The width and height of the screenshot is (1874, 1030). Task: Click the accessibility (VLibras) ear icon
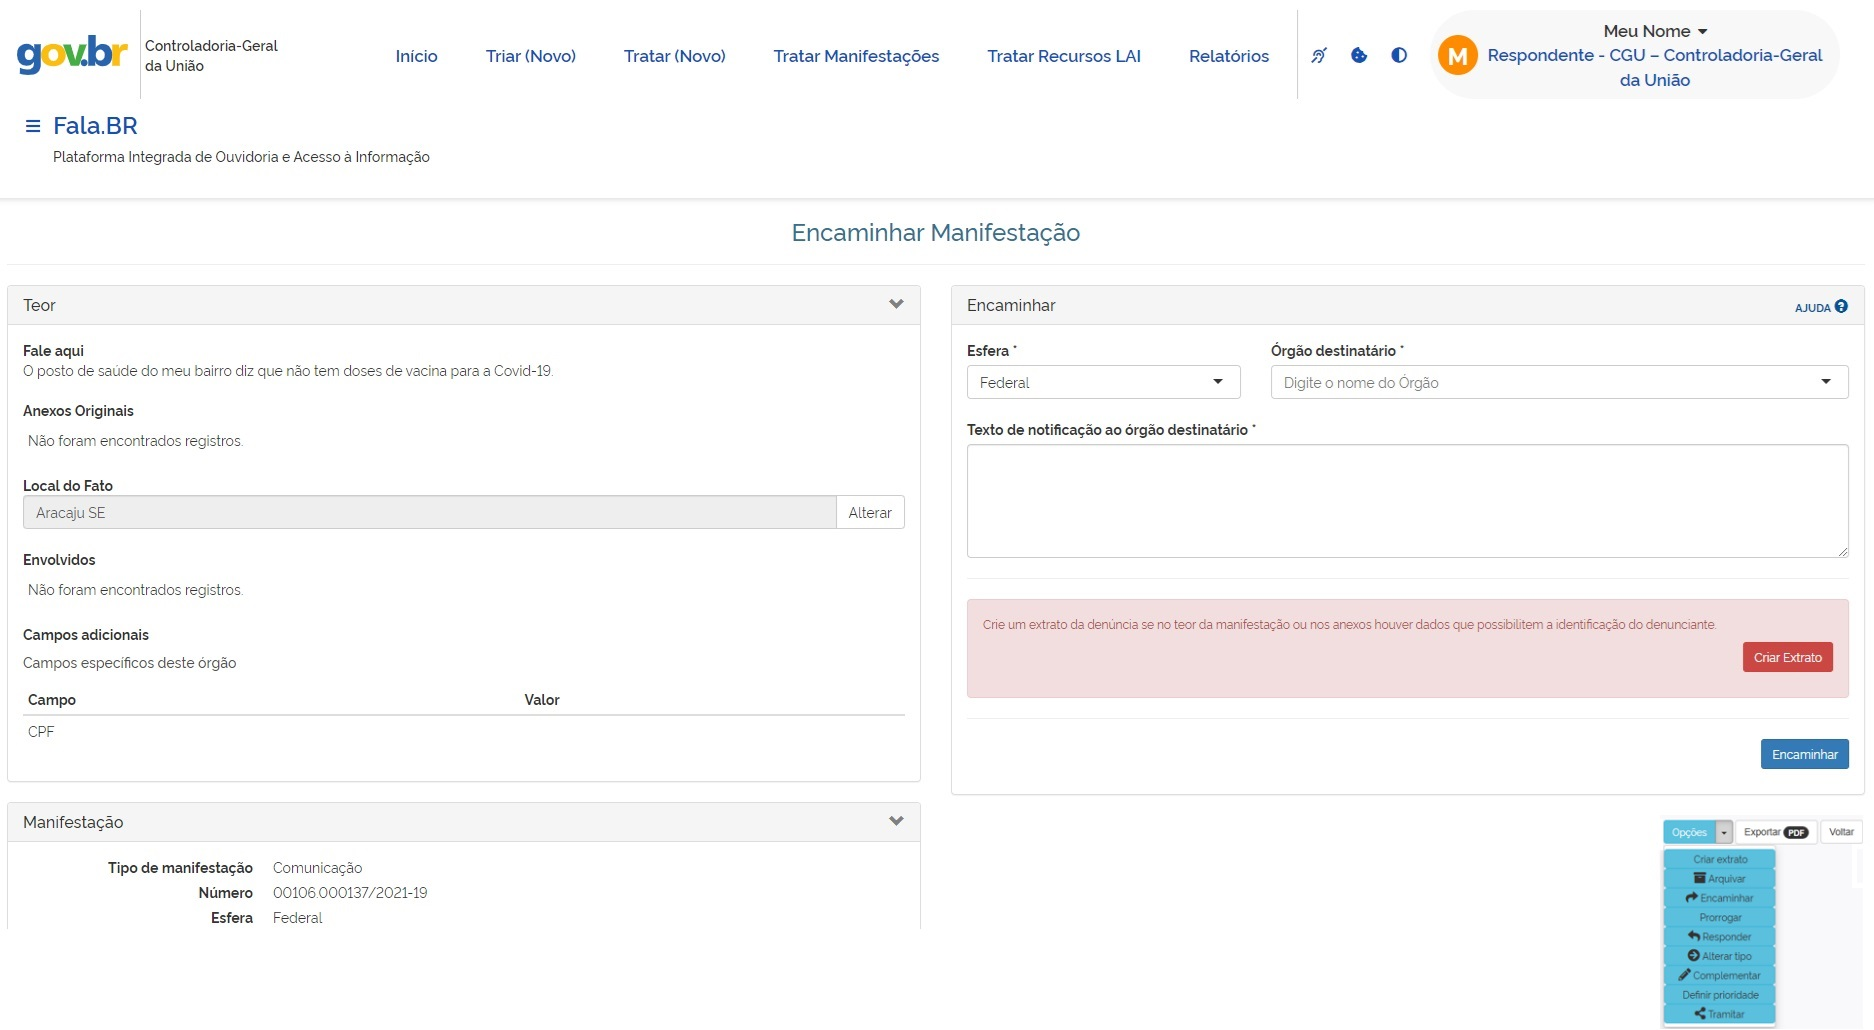1319,56
